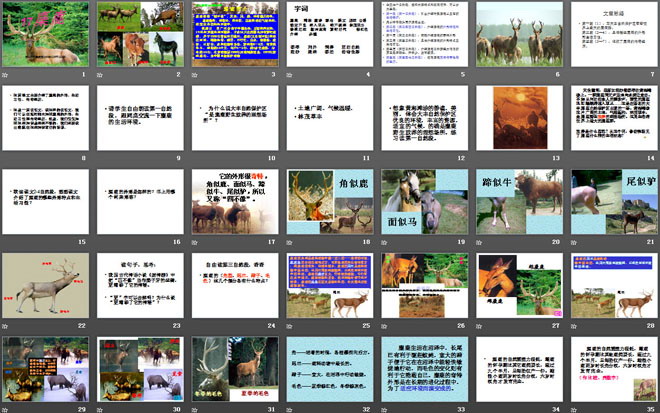This screenshot has width=660, height=413.
Task: Select slide 5 with blue and black text
Action: click(425, 34)
